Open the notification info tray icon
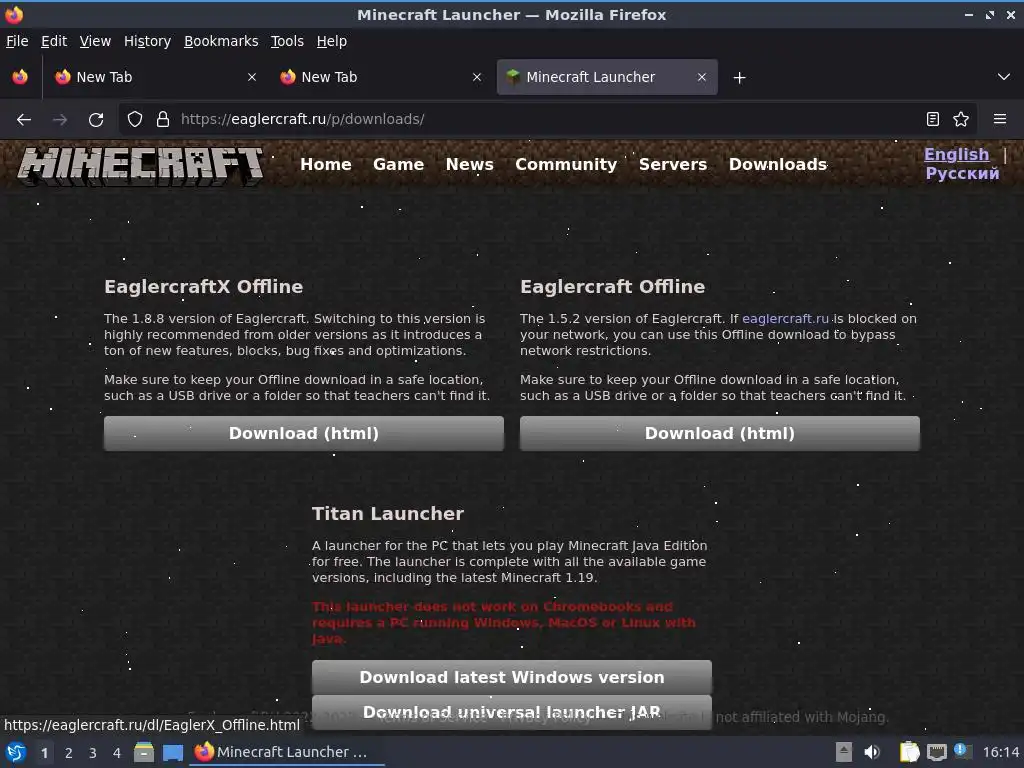This screenshot has width=1024, height=768. pyautogui.click(x=961, y=750)
